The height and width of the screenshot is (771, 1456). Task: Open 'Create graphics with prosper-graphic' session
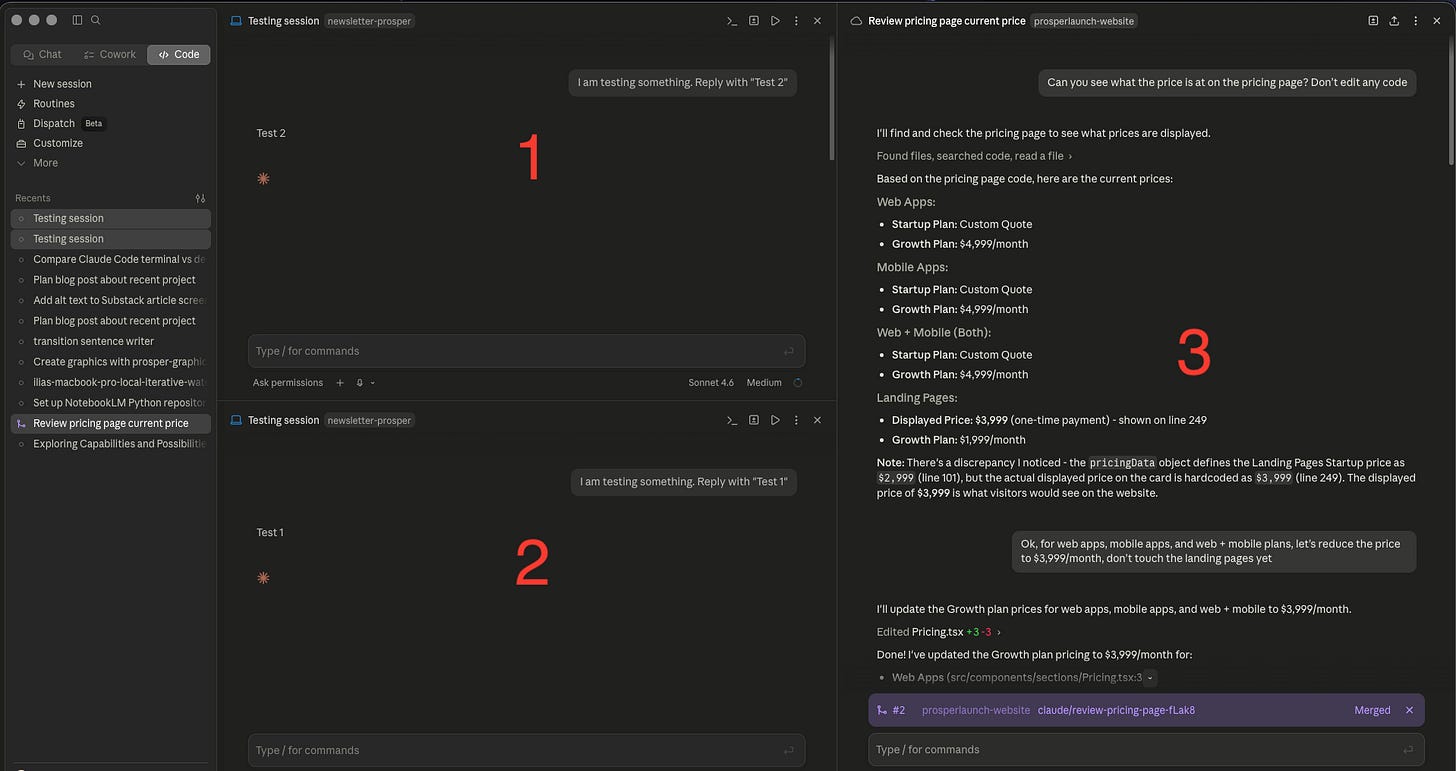(x=111, y=362)
